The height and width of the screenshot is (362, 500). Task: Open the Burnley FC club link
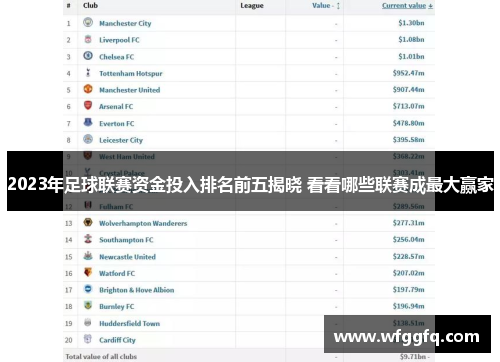coord(117,307)
